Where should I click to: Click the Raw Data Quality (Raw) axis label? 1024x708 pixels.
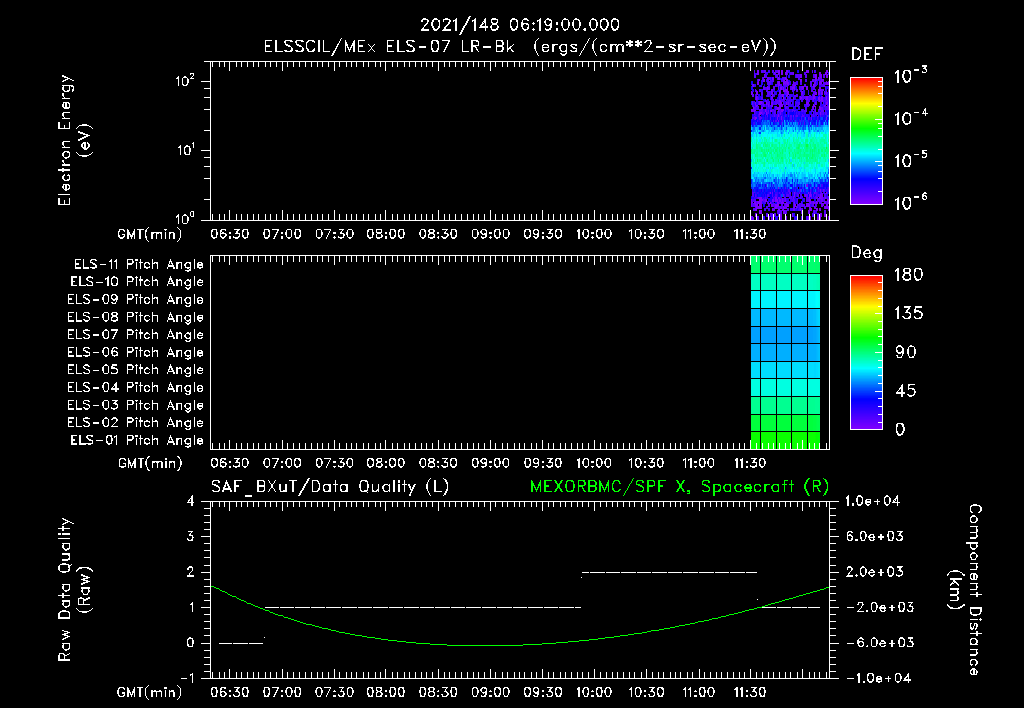pyautogui.click(x=74, y=590)
